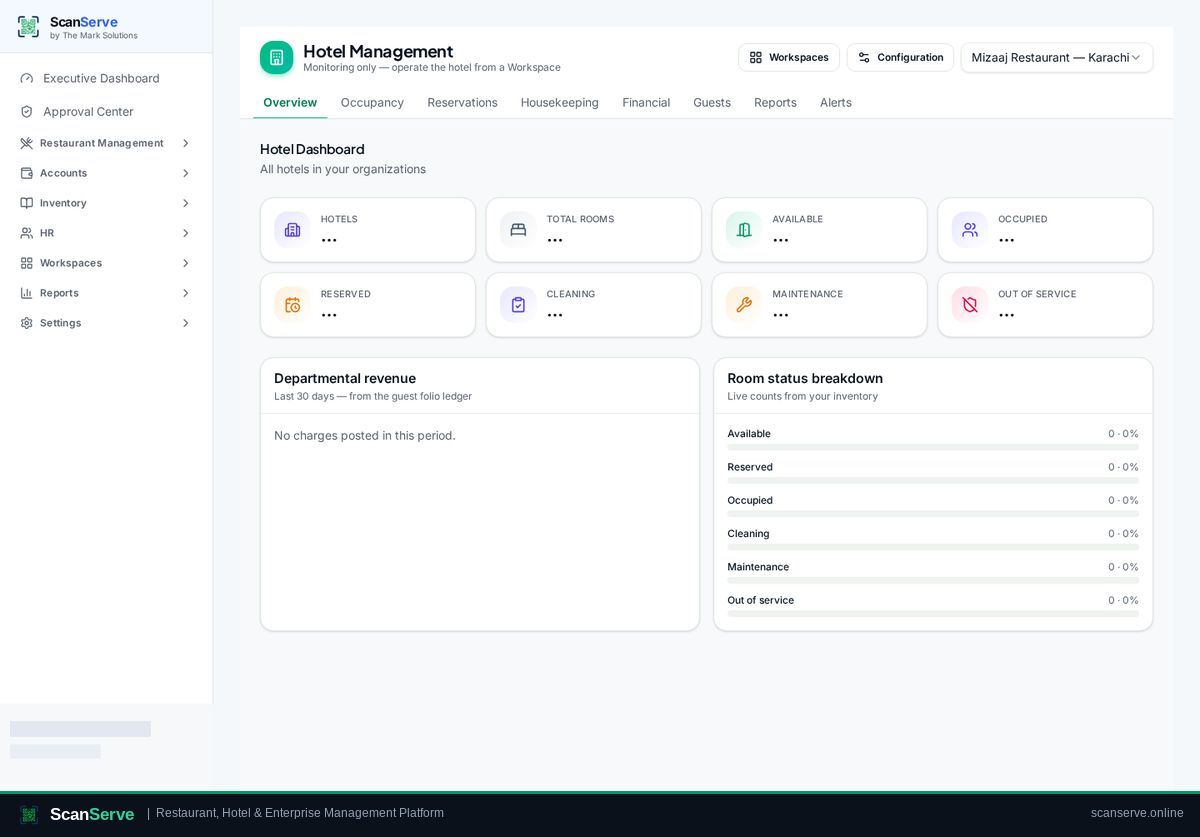The width and height of the screenshot is (1200, 837).
Task: Open the Mizaaj Restaurant — Karachi dropdown
Action: point(1057,57)
